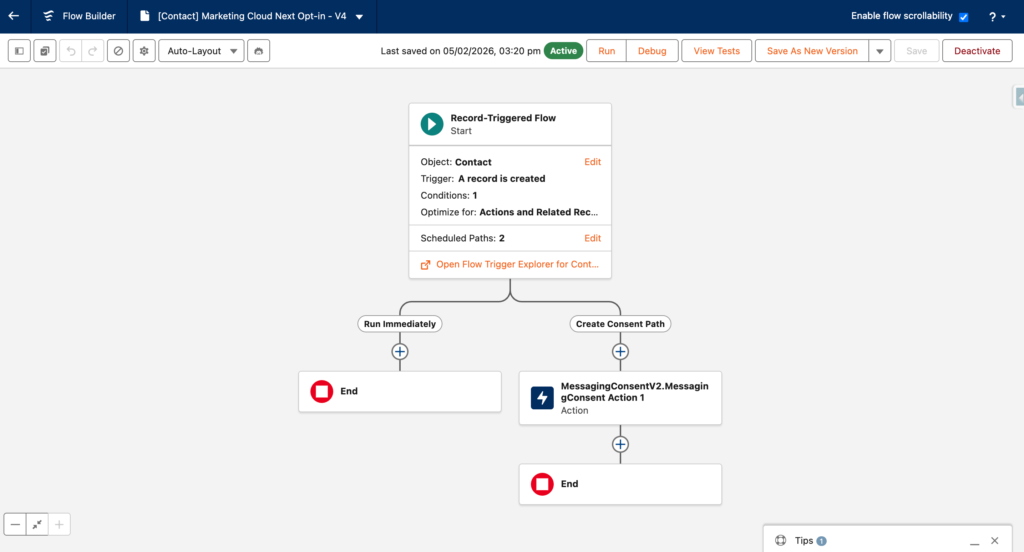Add element under Run Immediately path
Image resolution: width=1024 pixels, height=552 pixels.
coord(400,351)
